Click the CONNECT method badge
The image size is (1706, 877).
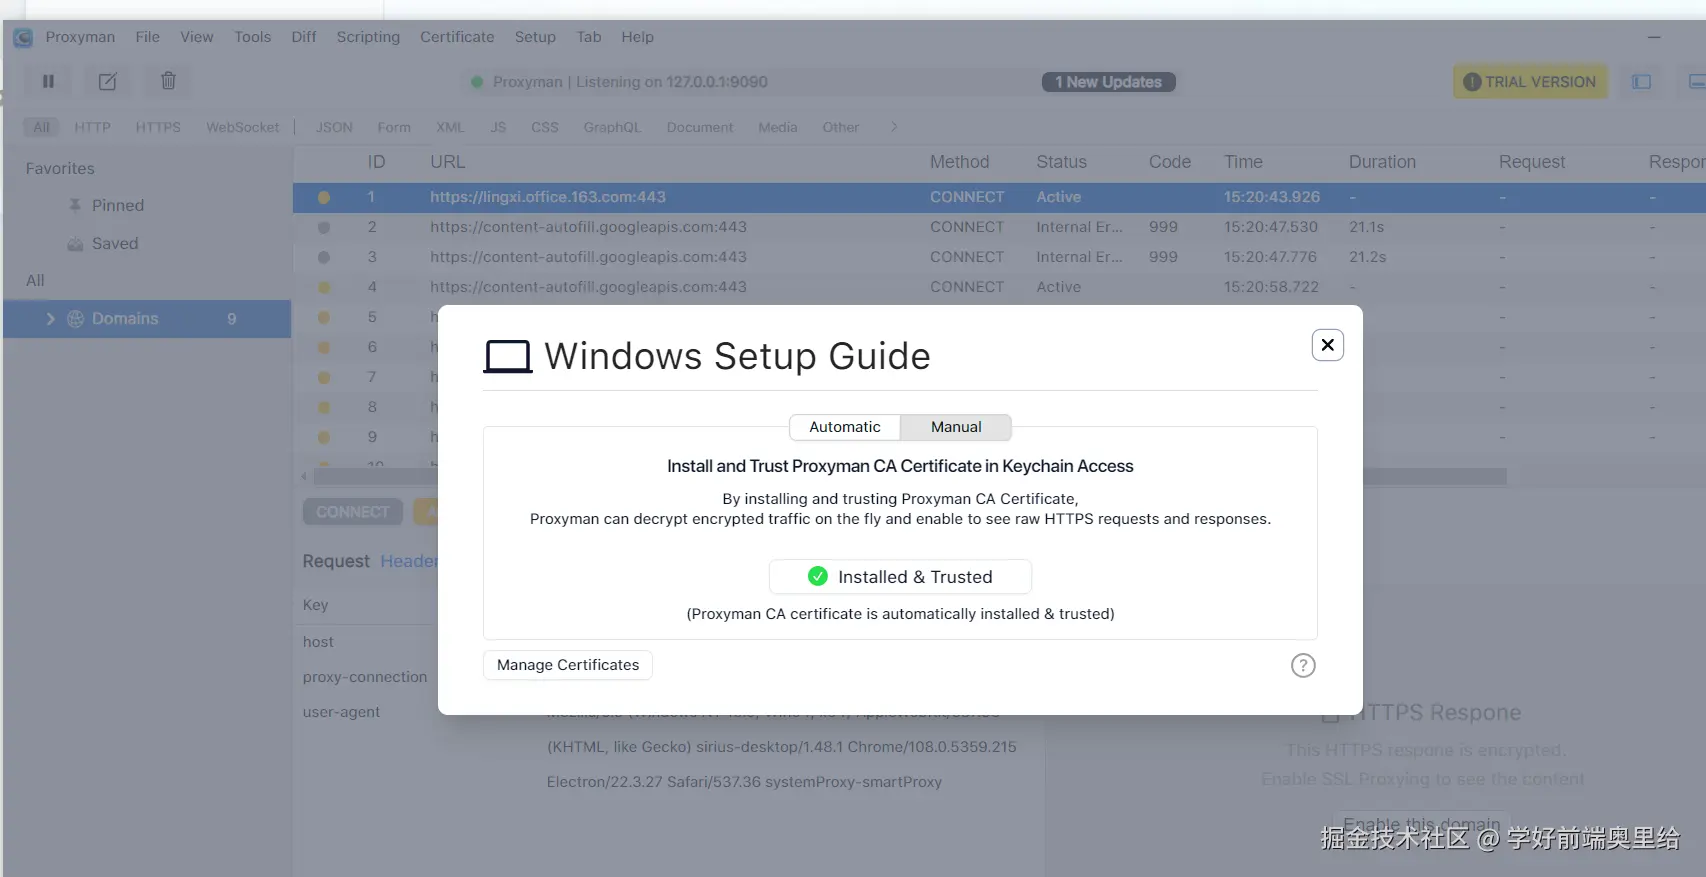pos(353,512)
